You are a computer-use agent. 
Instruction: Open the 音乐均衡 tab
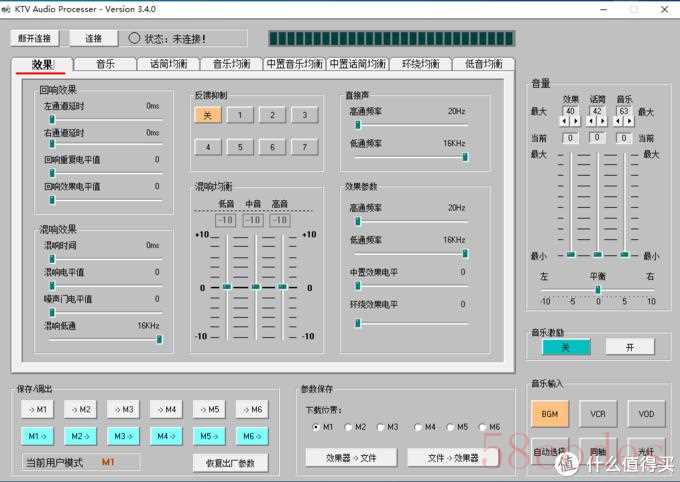point(231,64)
